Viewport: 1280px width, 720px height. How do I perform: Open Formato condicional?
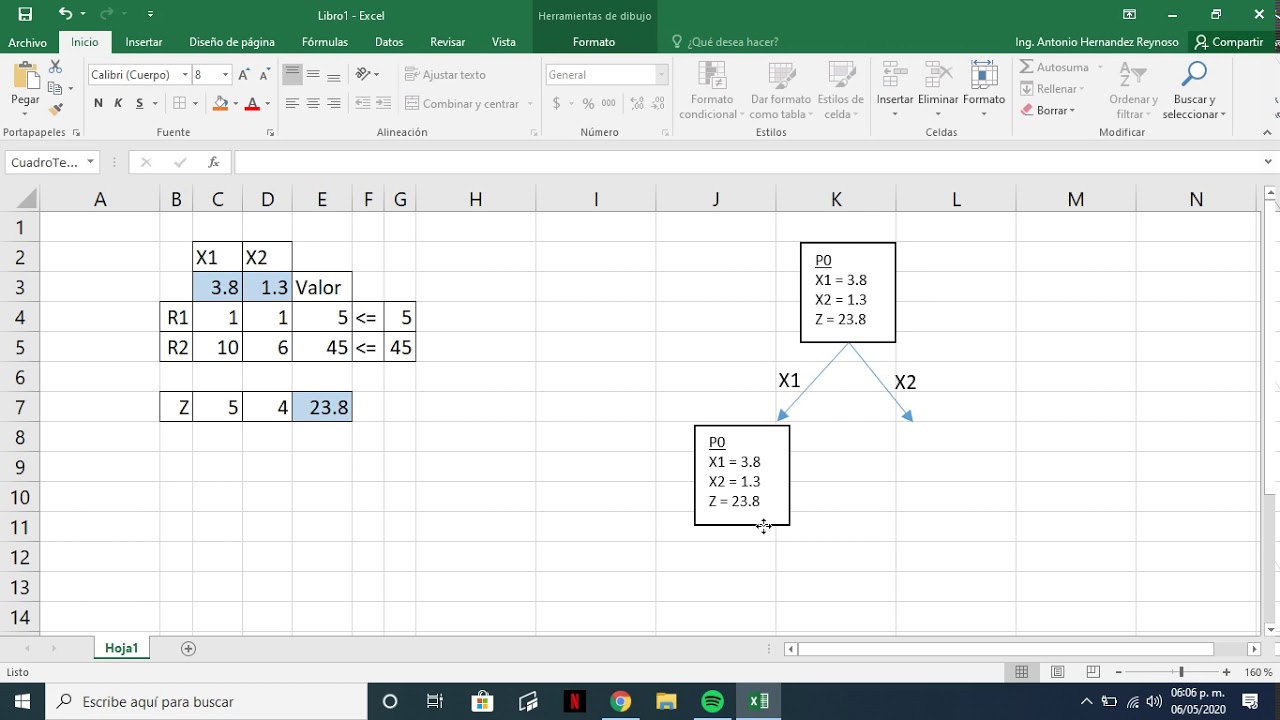(712, 90)
